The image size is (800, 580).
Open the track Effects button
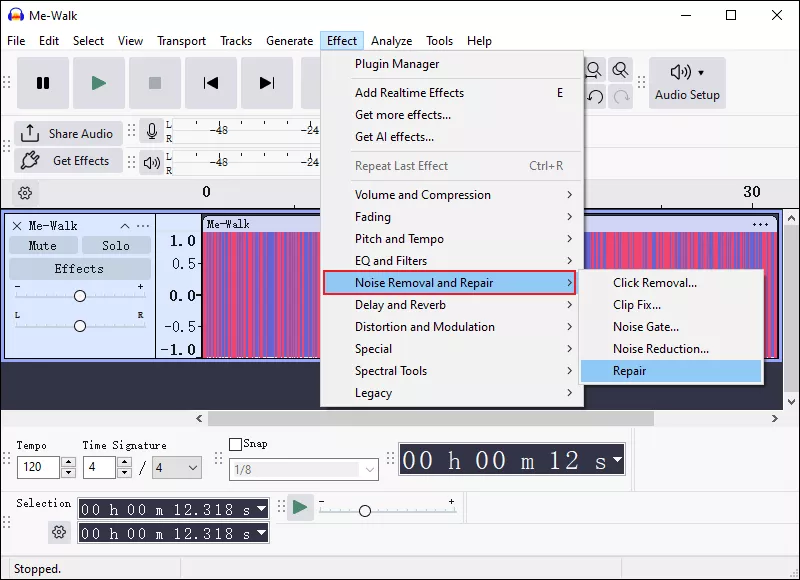(80, 269)
